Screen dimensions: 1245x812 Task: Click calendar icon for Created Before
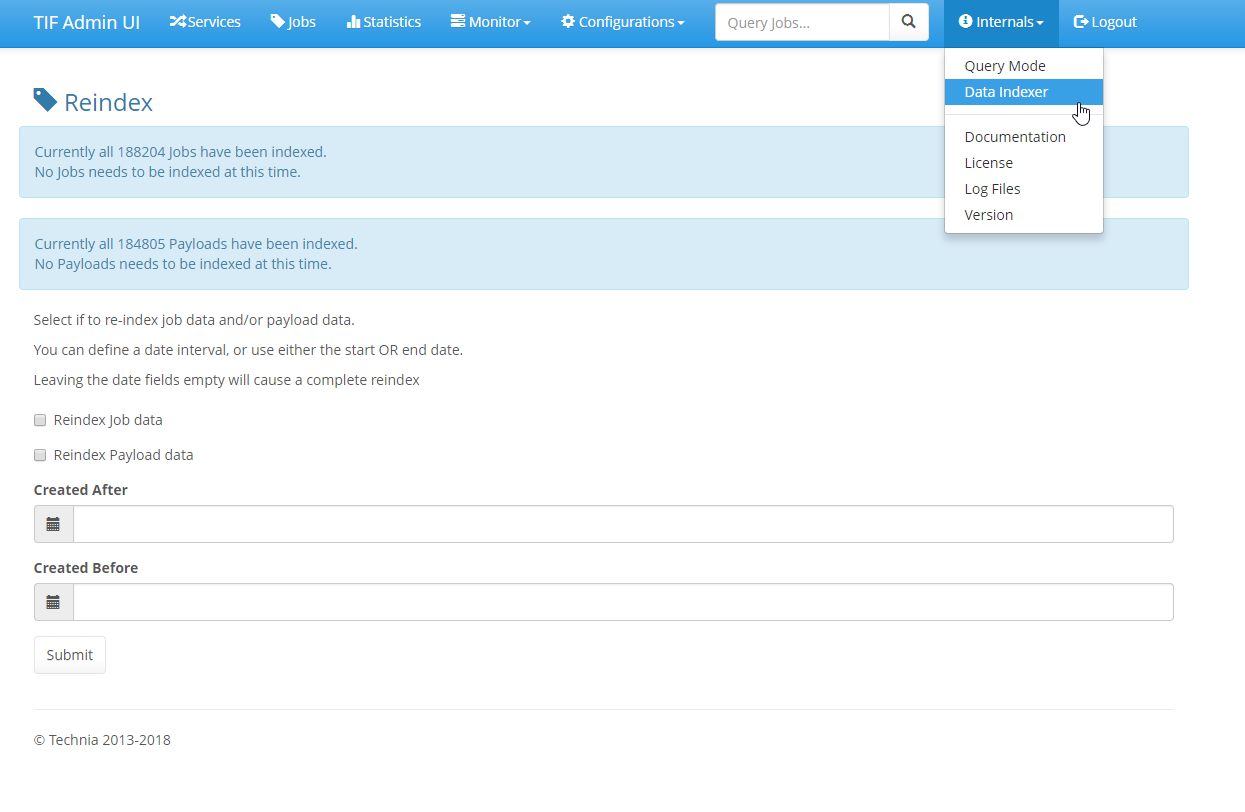[53, 602]
